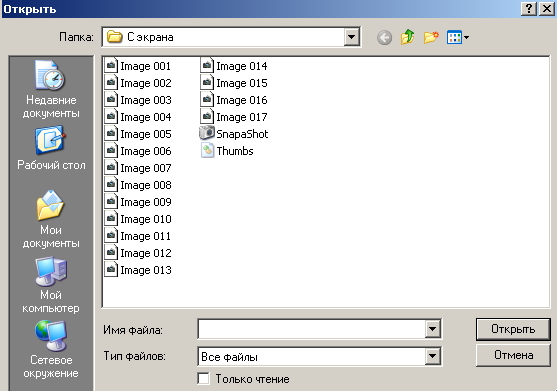Screen dimensions: 557x391
Task: Expand the Имя файла dropdown arrow
Action: point(432,329)
